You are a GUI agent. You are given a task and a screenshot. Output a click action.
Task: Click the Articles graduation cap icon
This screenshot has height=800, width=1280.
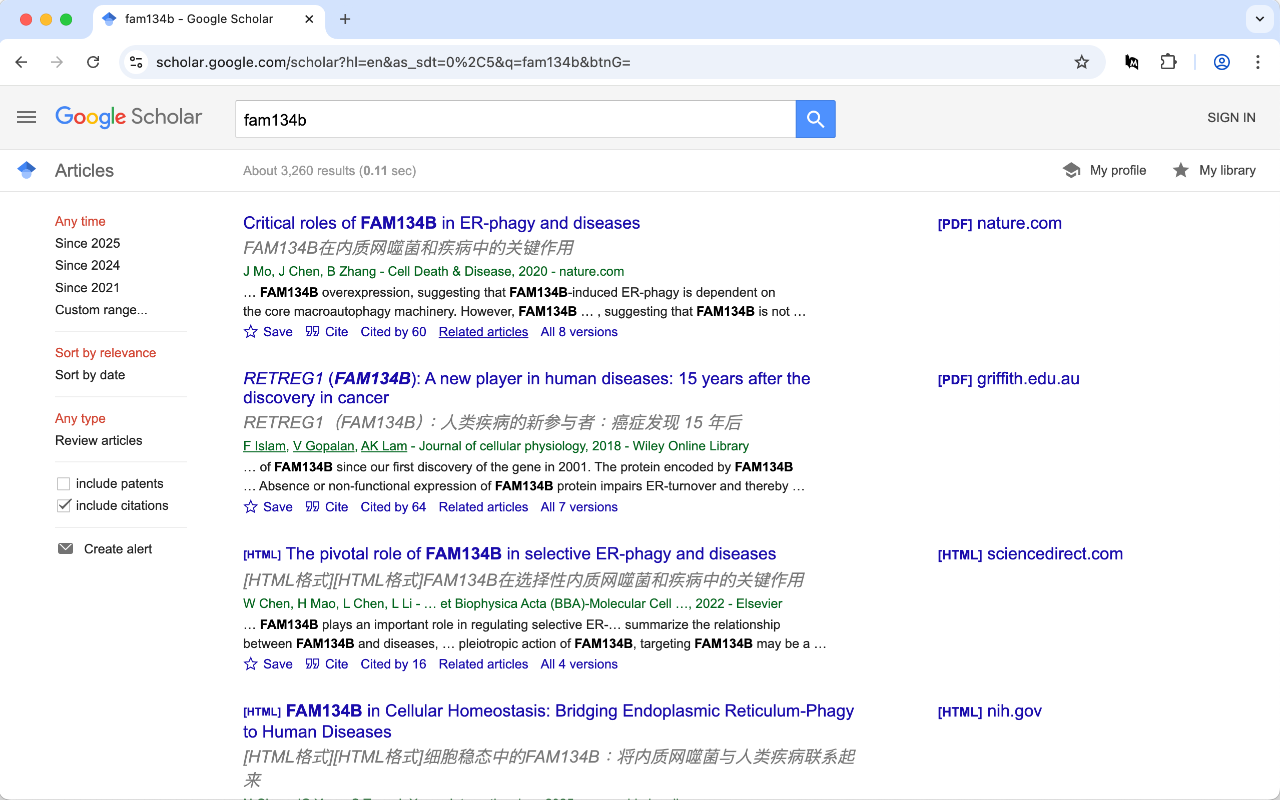pyautogui.click(x=27, y=170)
